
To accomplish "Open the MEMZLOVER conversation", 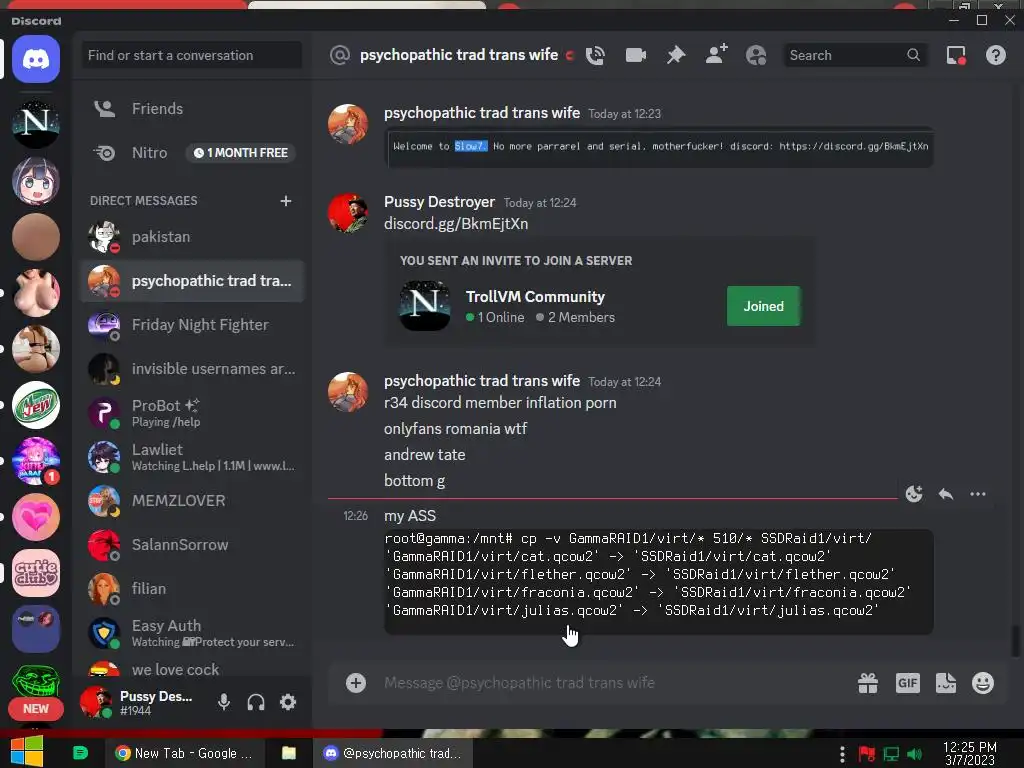I will tap(192, 501).
